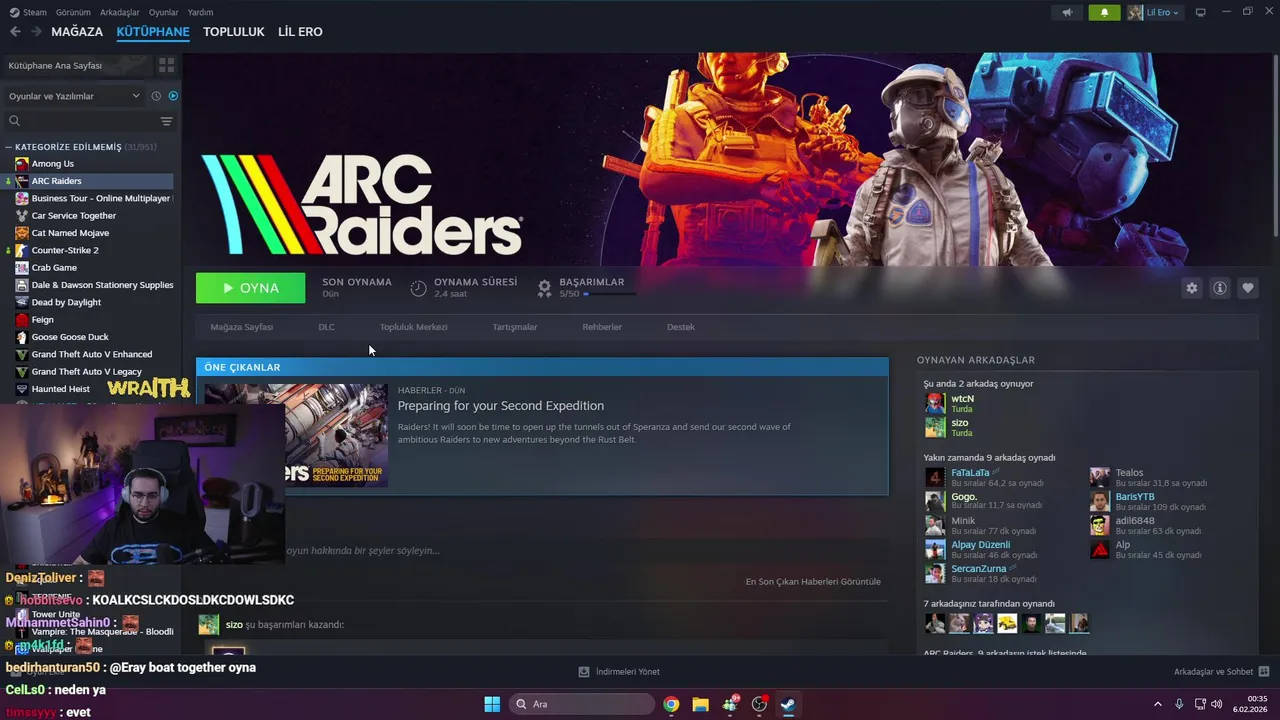Open BarisYTB friend profile
The image size is (1280, 720).
[x=1135, y=497]
